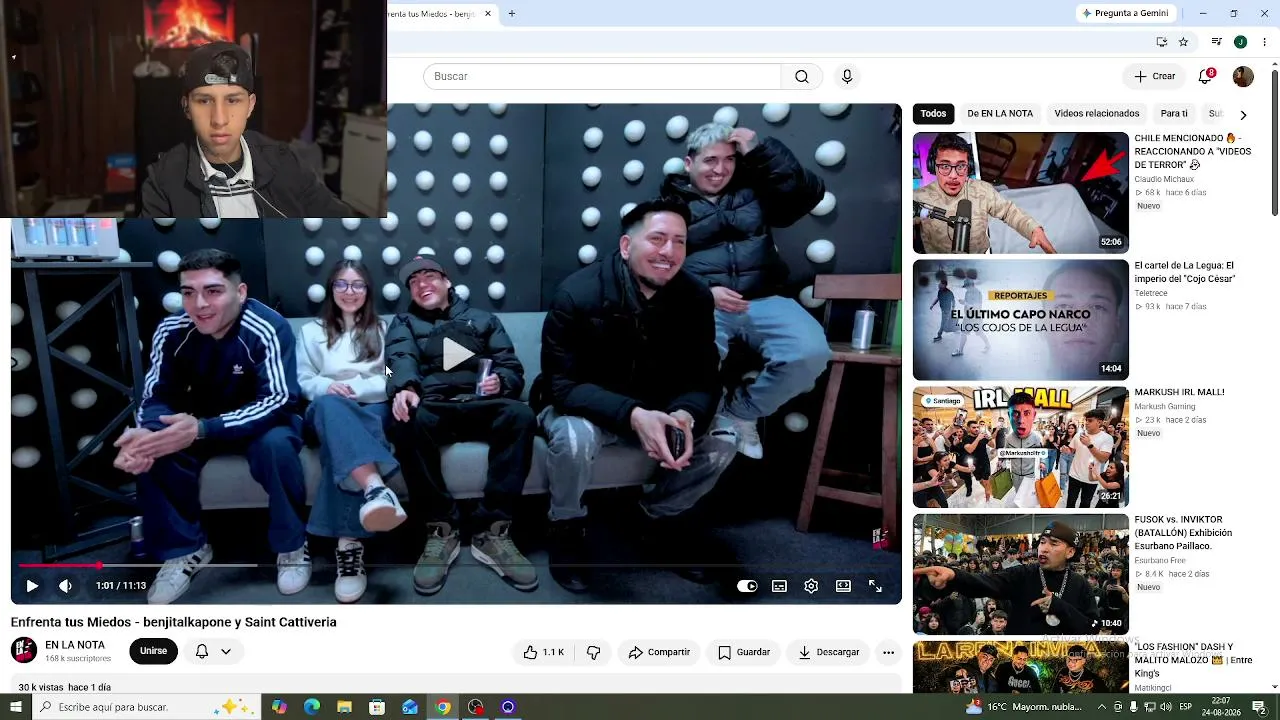Open File Explorer from the taskbar
This screenshot has height=720, width=1280.
[344, 707]
